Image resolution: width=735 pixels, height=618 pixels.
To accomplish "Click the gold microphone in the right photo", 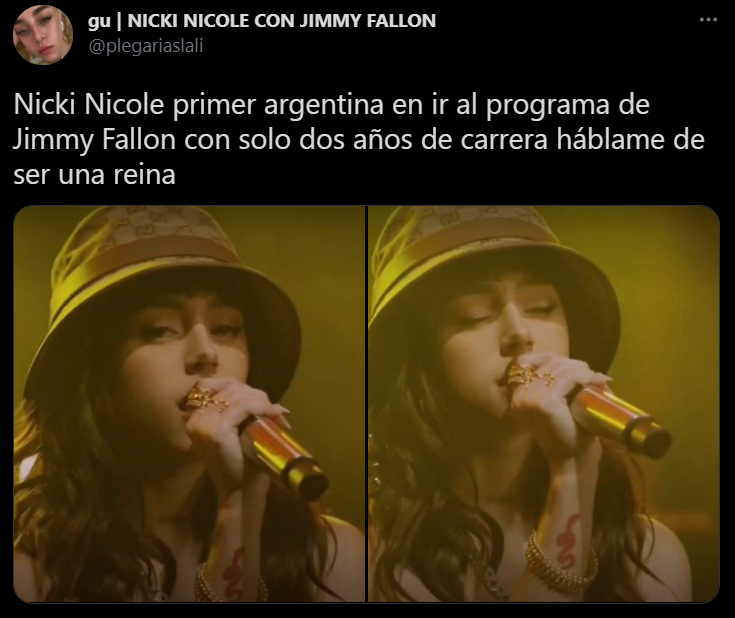I will pyautogui.click(x=619, y=419).
